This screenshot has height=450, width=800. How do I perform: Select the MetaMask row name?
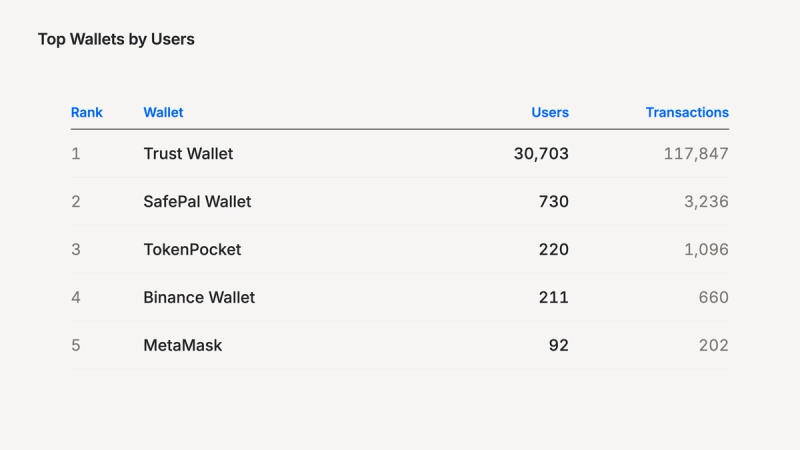point(183,345)
